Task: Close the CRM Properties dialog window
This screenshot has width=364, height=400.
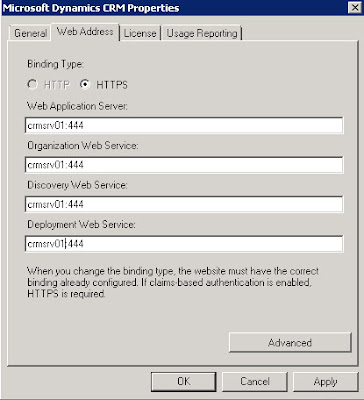Action: coord(355,8)
